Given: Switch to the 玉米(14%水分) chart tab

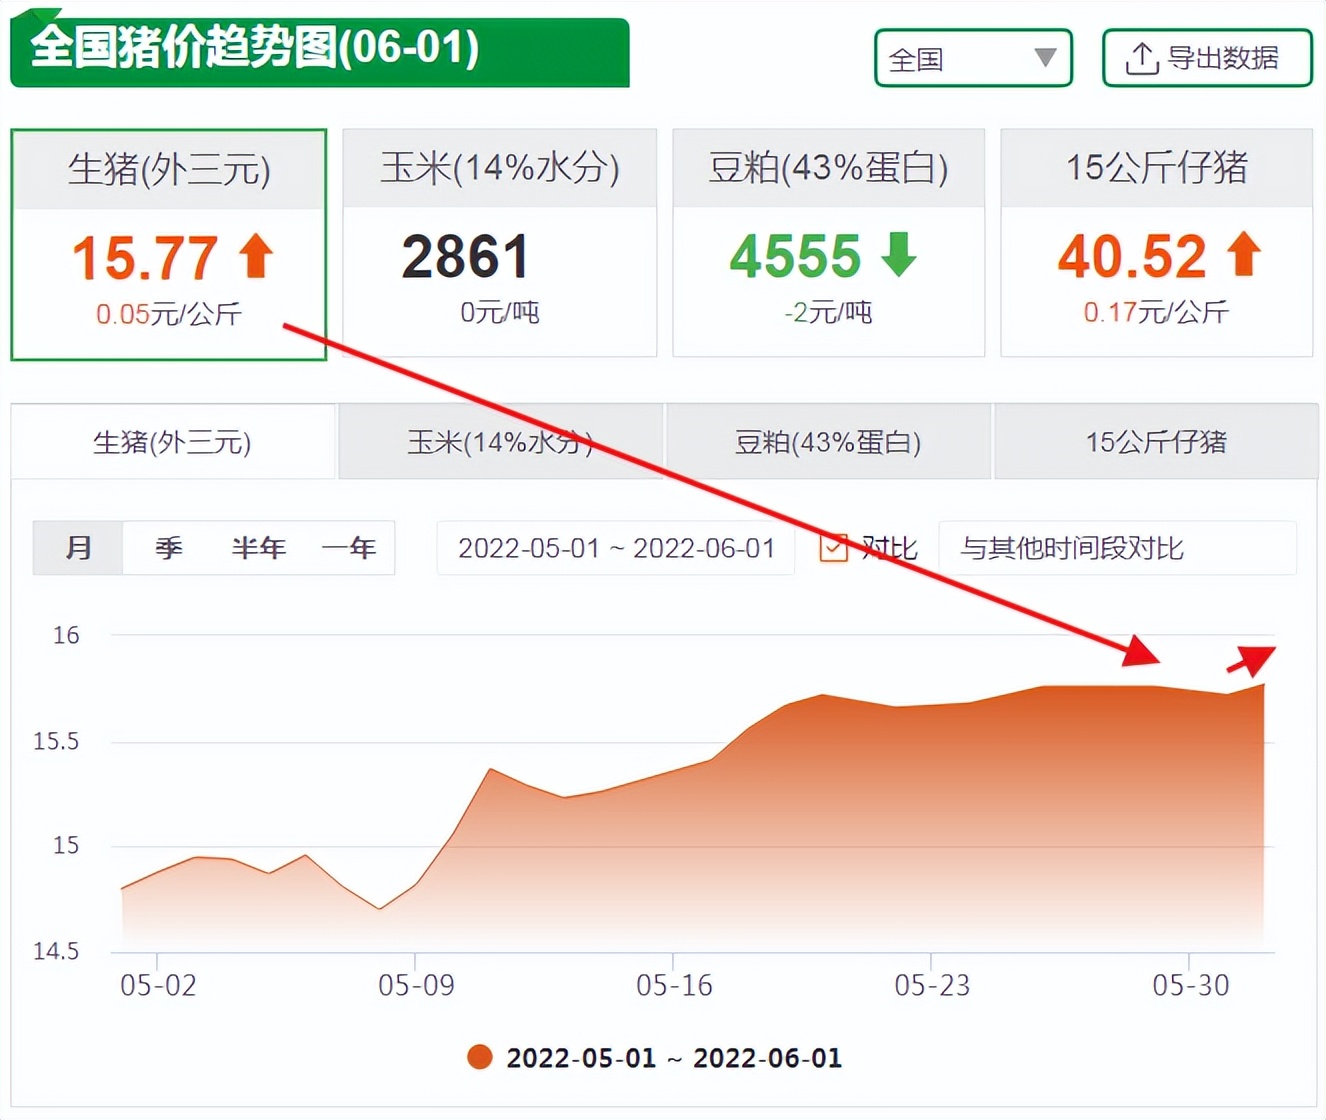Looking at the screenshot, I should [500, 442].
